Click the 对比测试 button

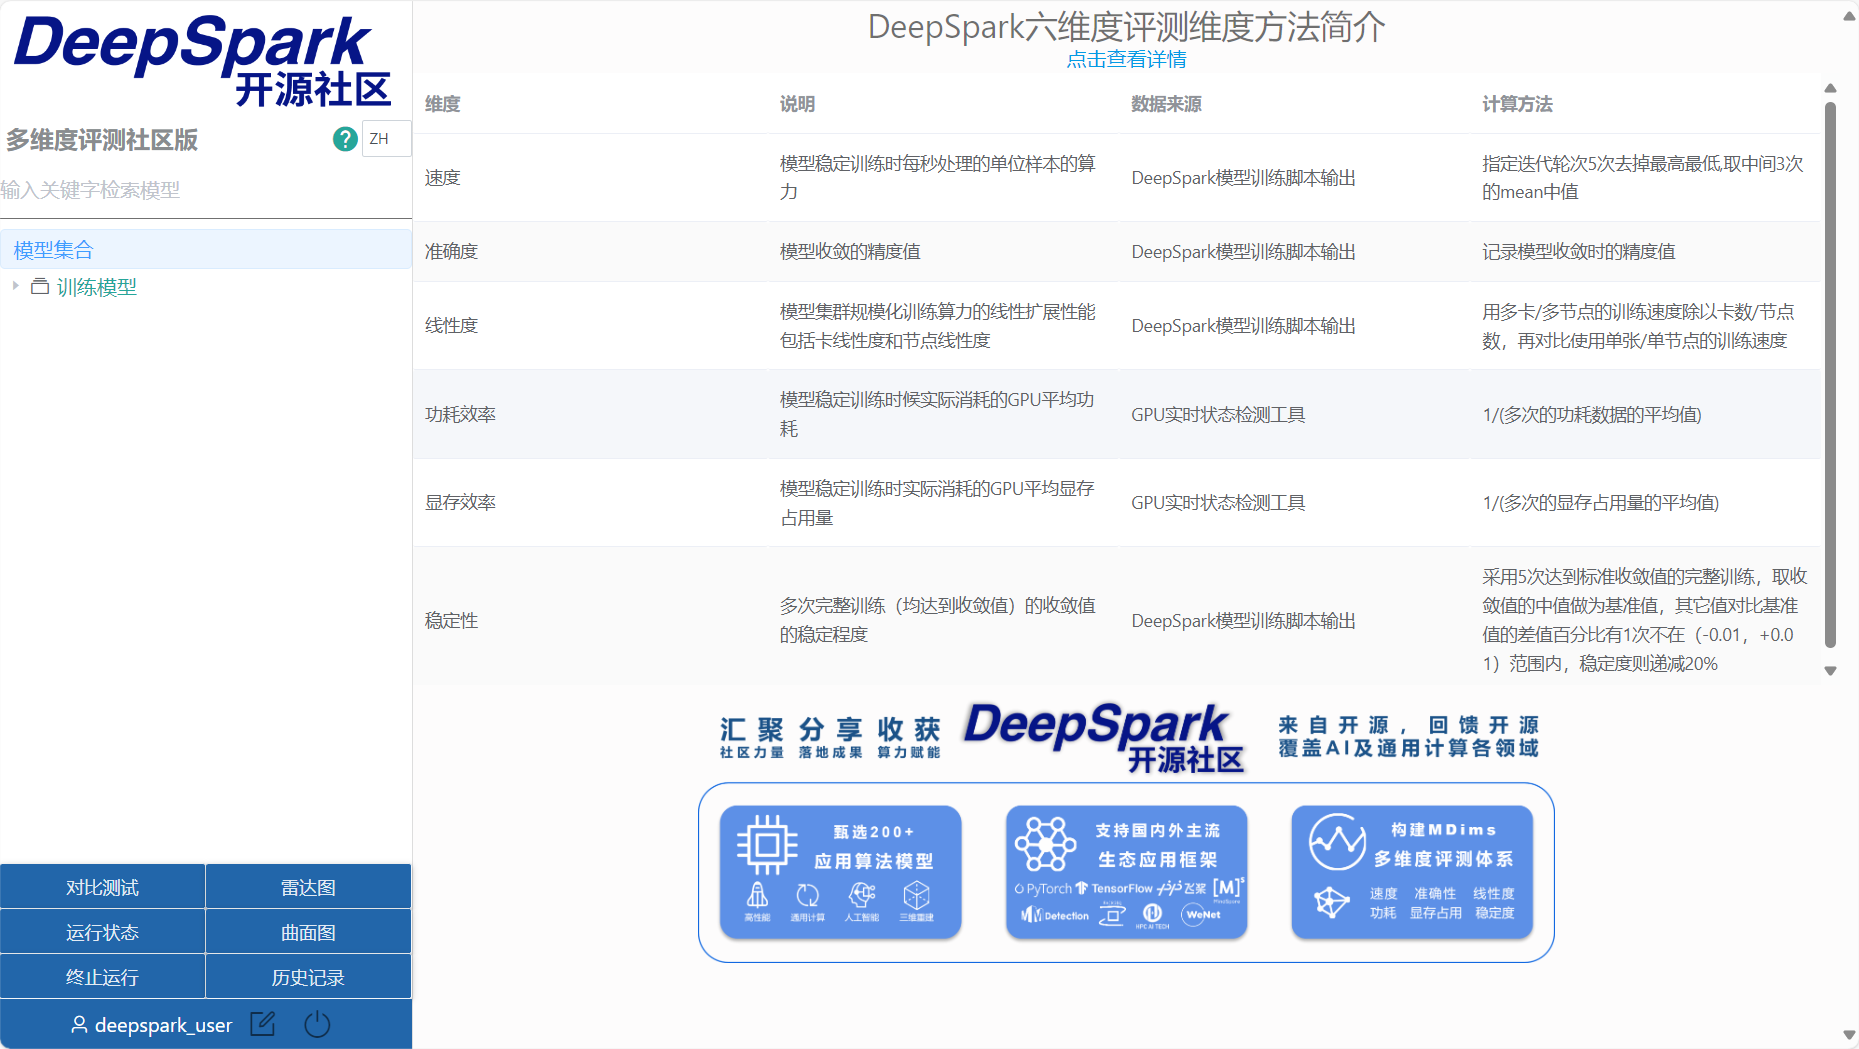[102, 886]
